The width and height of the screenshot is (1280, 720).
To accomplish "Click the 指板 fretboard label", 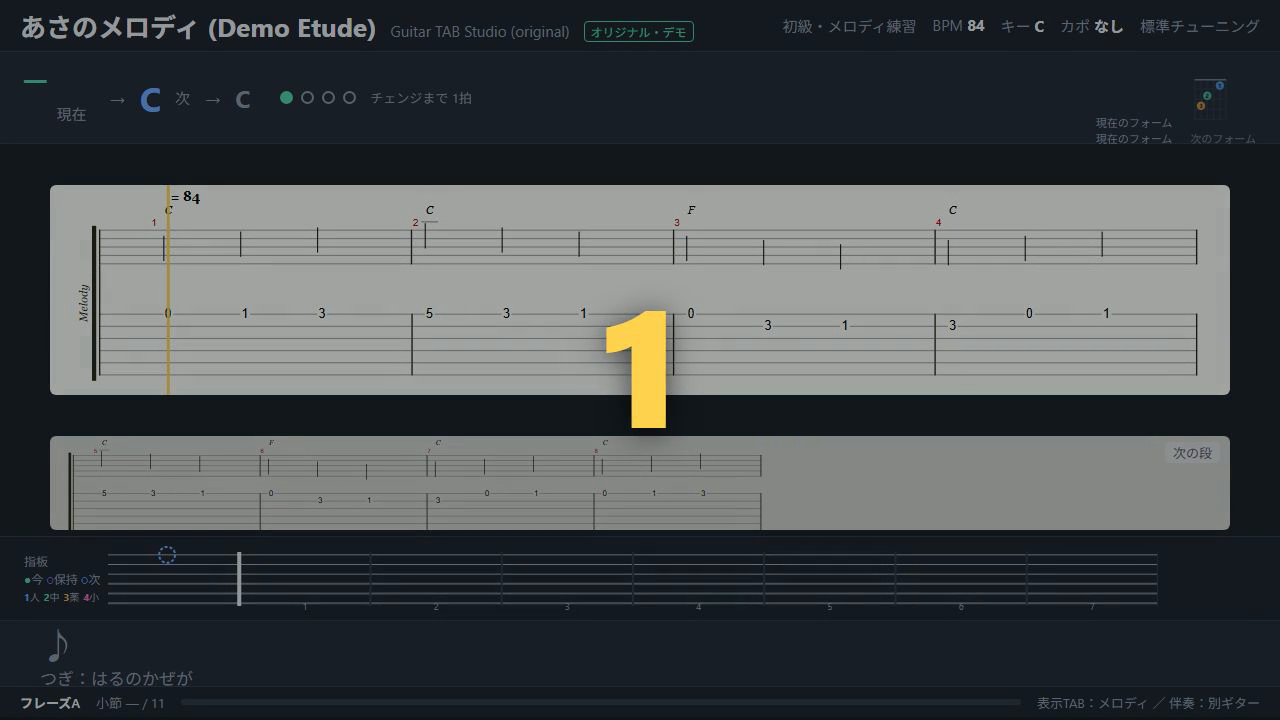I will pos(36,562).
